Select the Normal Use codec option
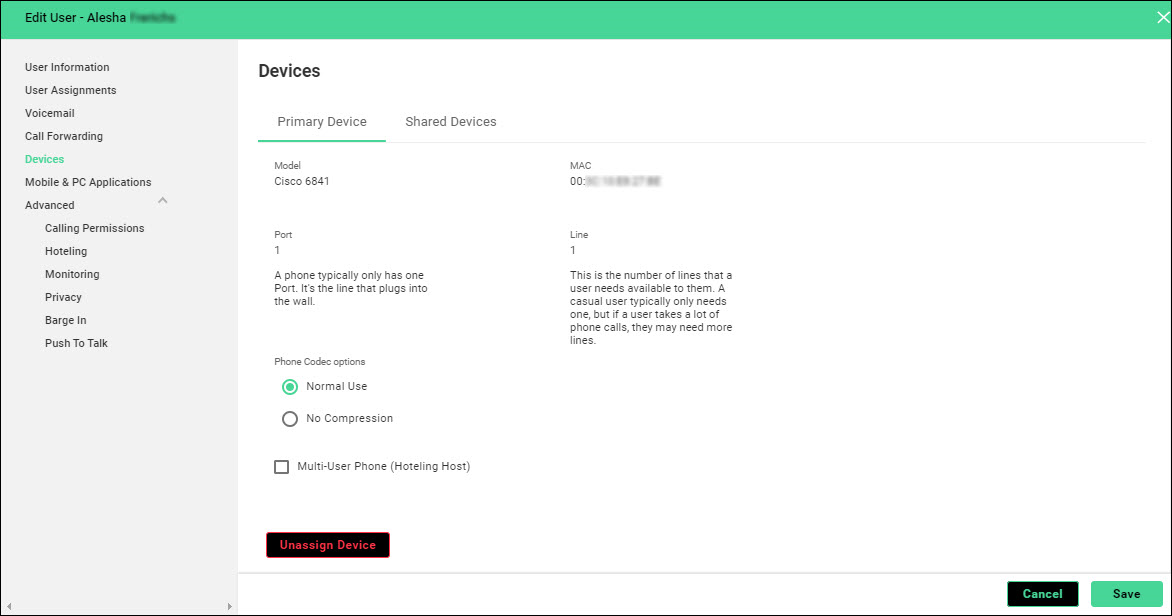This screenshot has width=1172, height=616. [x=290, y=387]
